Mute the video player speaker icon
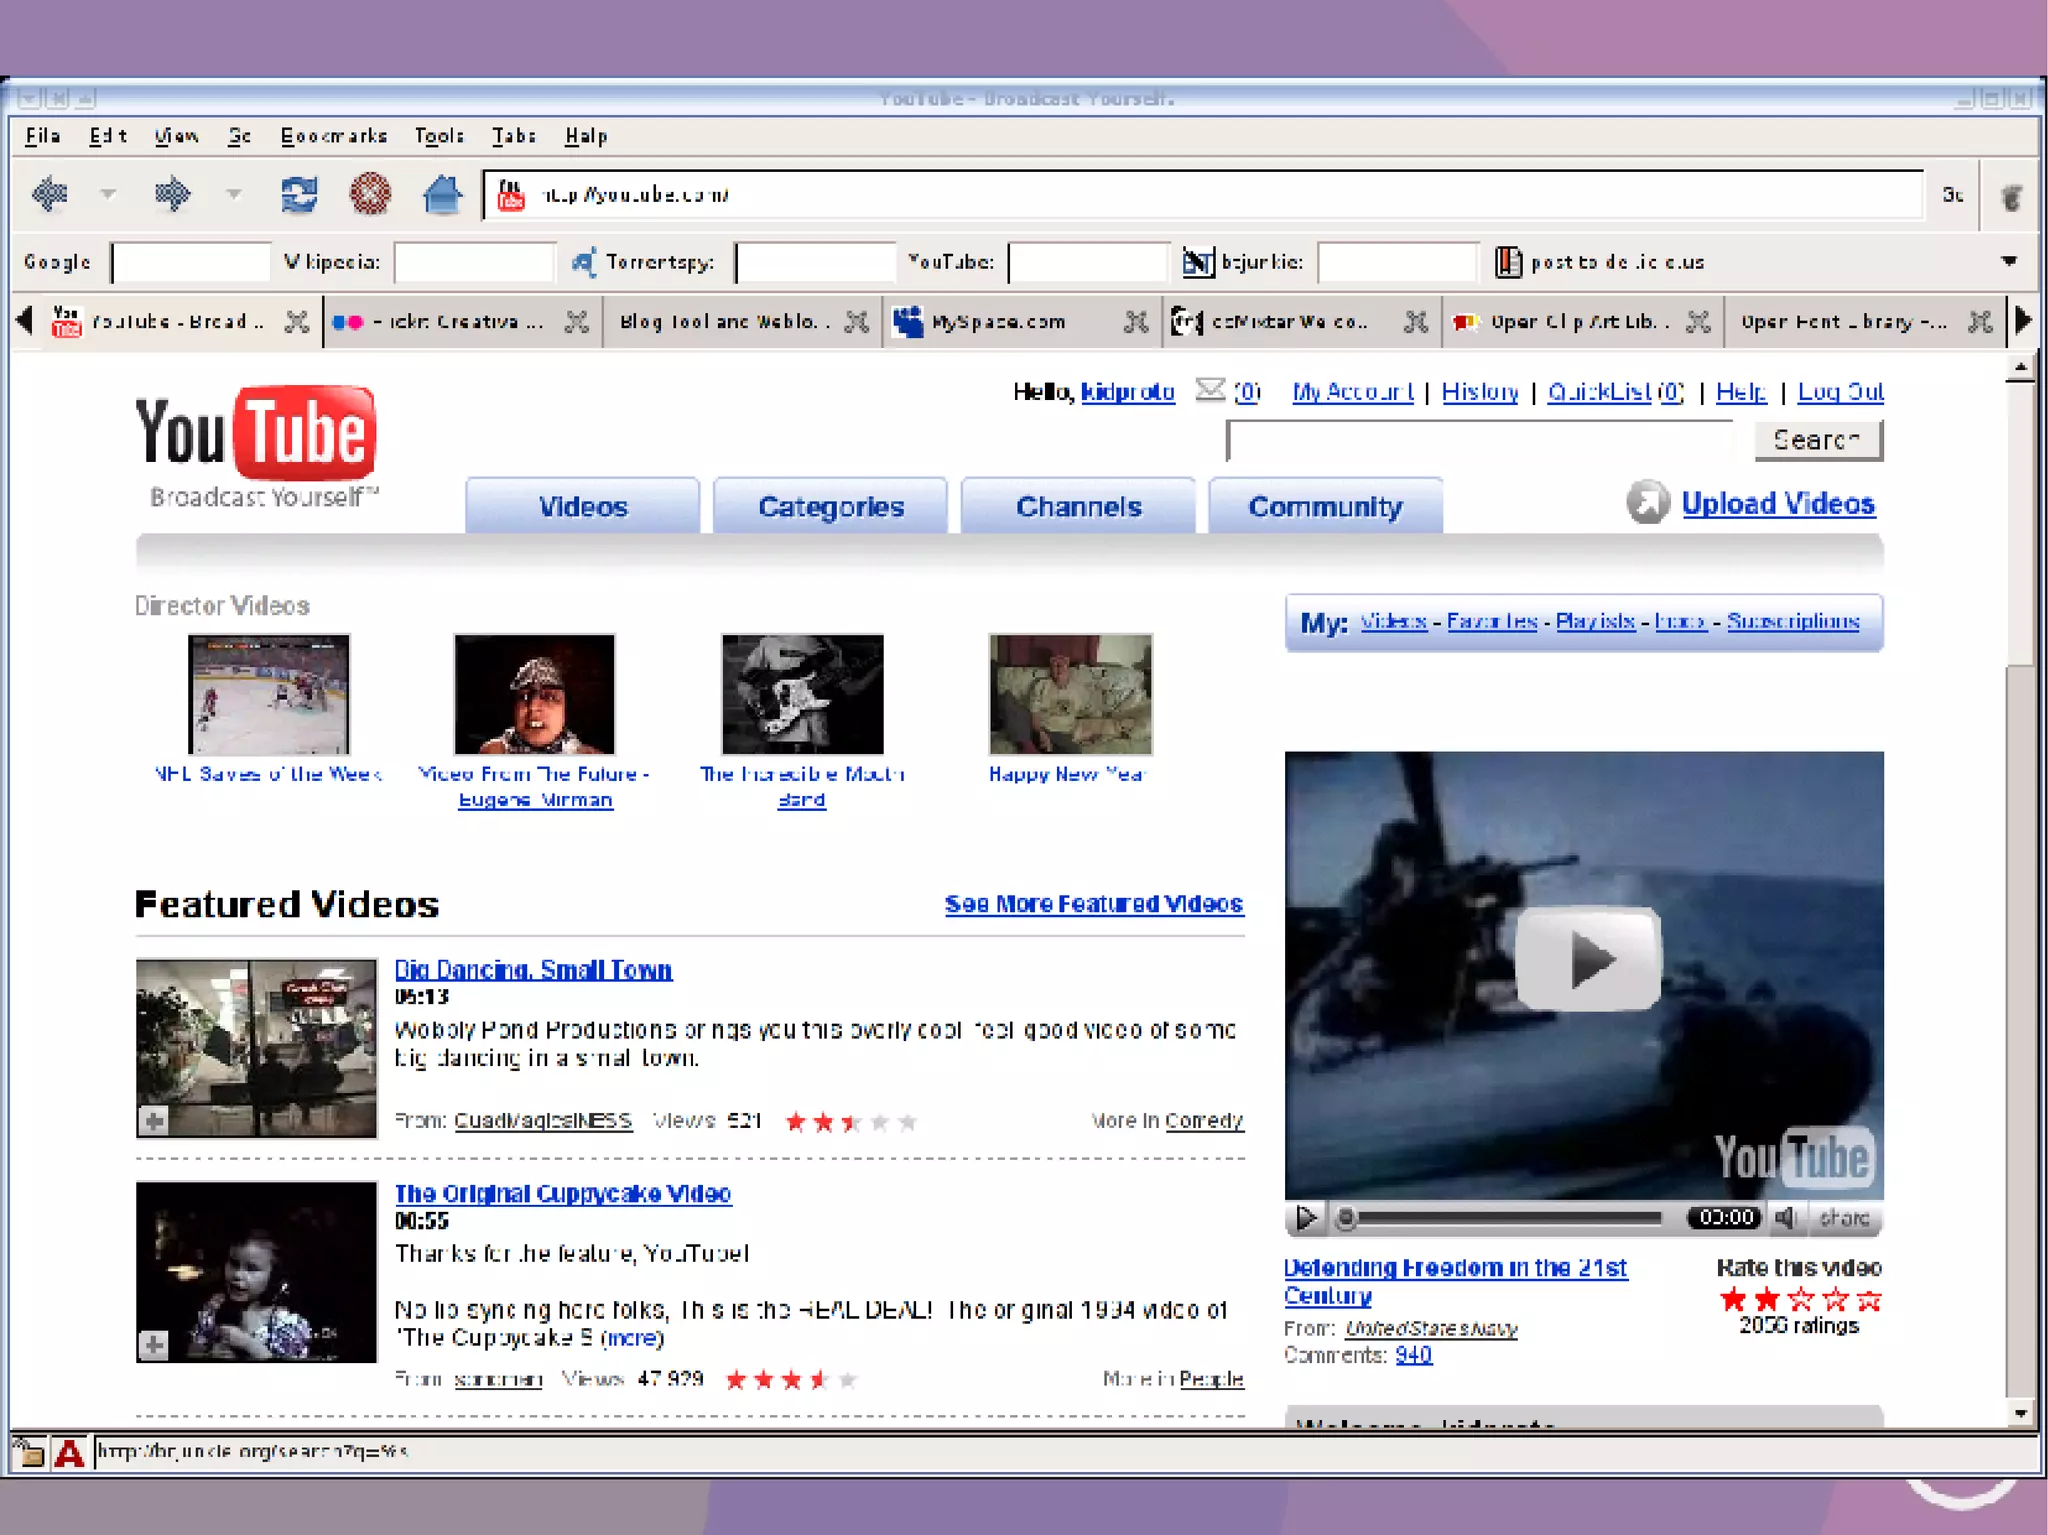The image size is (2048, 1535). click(x=1786, y=1217)
